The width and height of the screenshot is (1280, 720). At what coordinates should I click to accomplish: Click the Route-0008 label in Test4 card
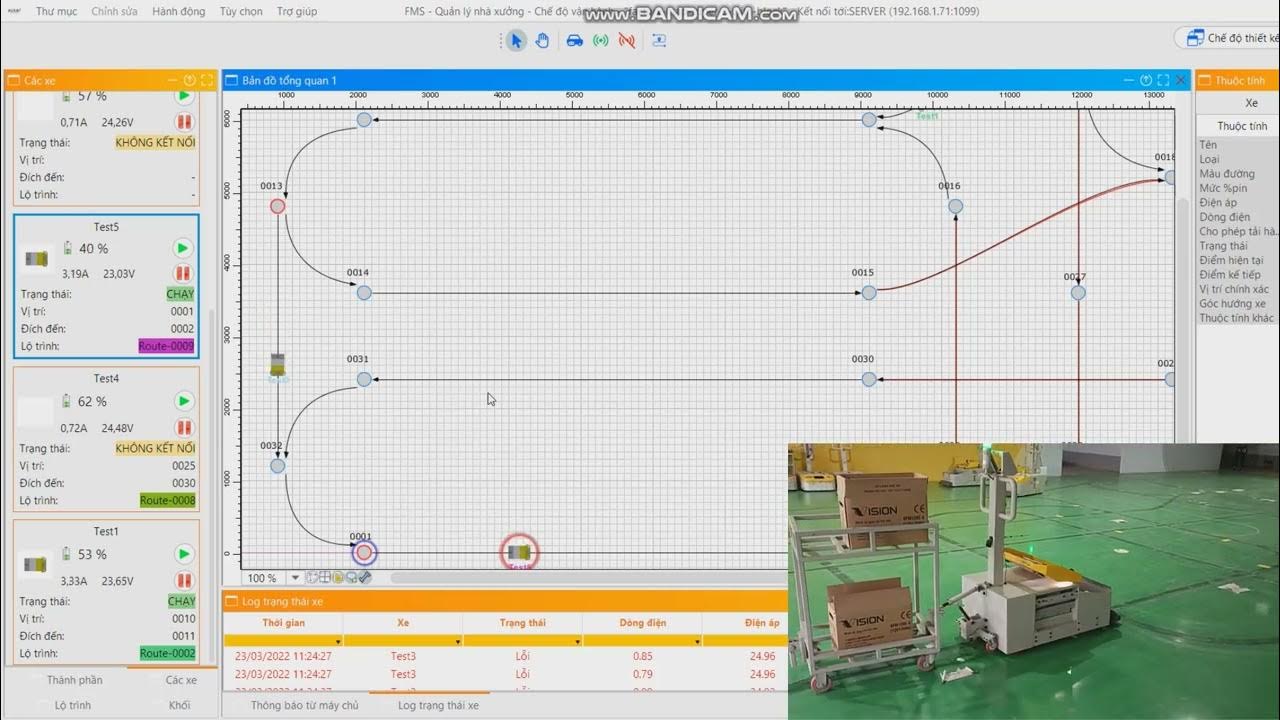pyautogui.click(x=167, y=500)
